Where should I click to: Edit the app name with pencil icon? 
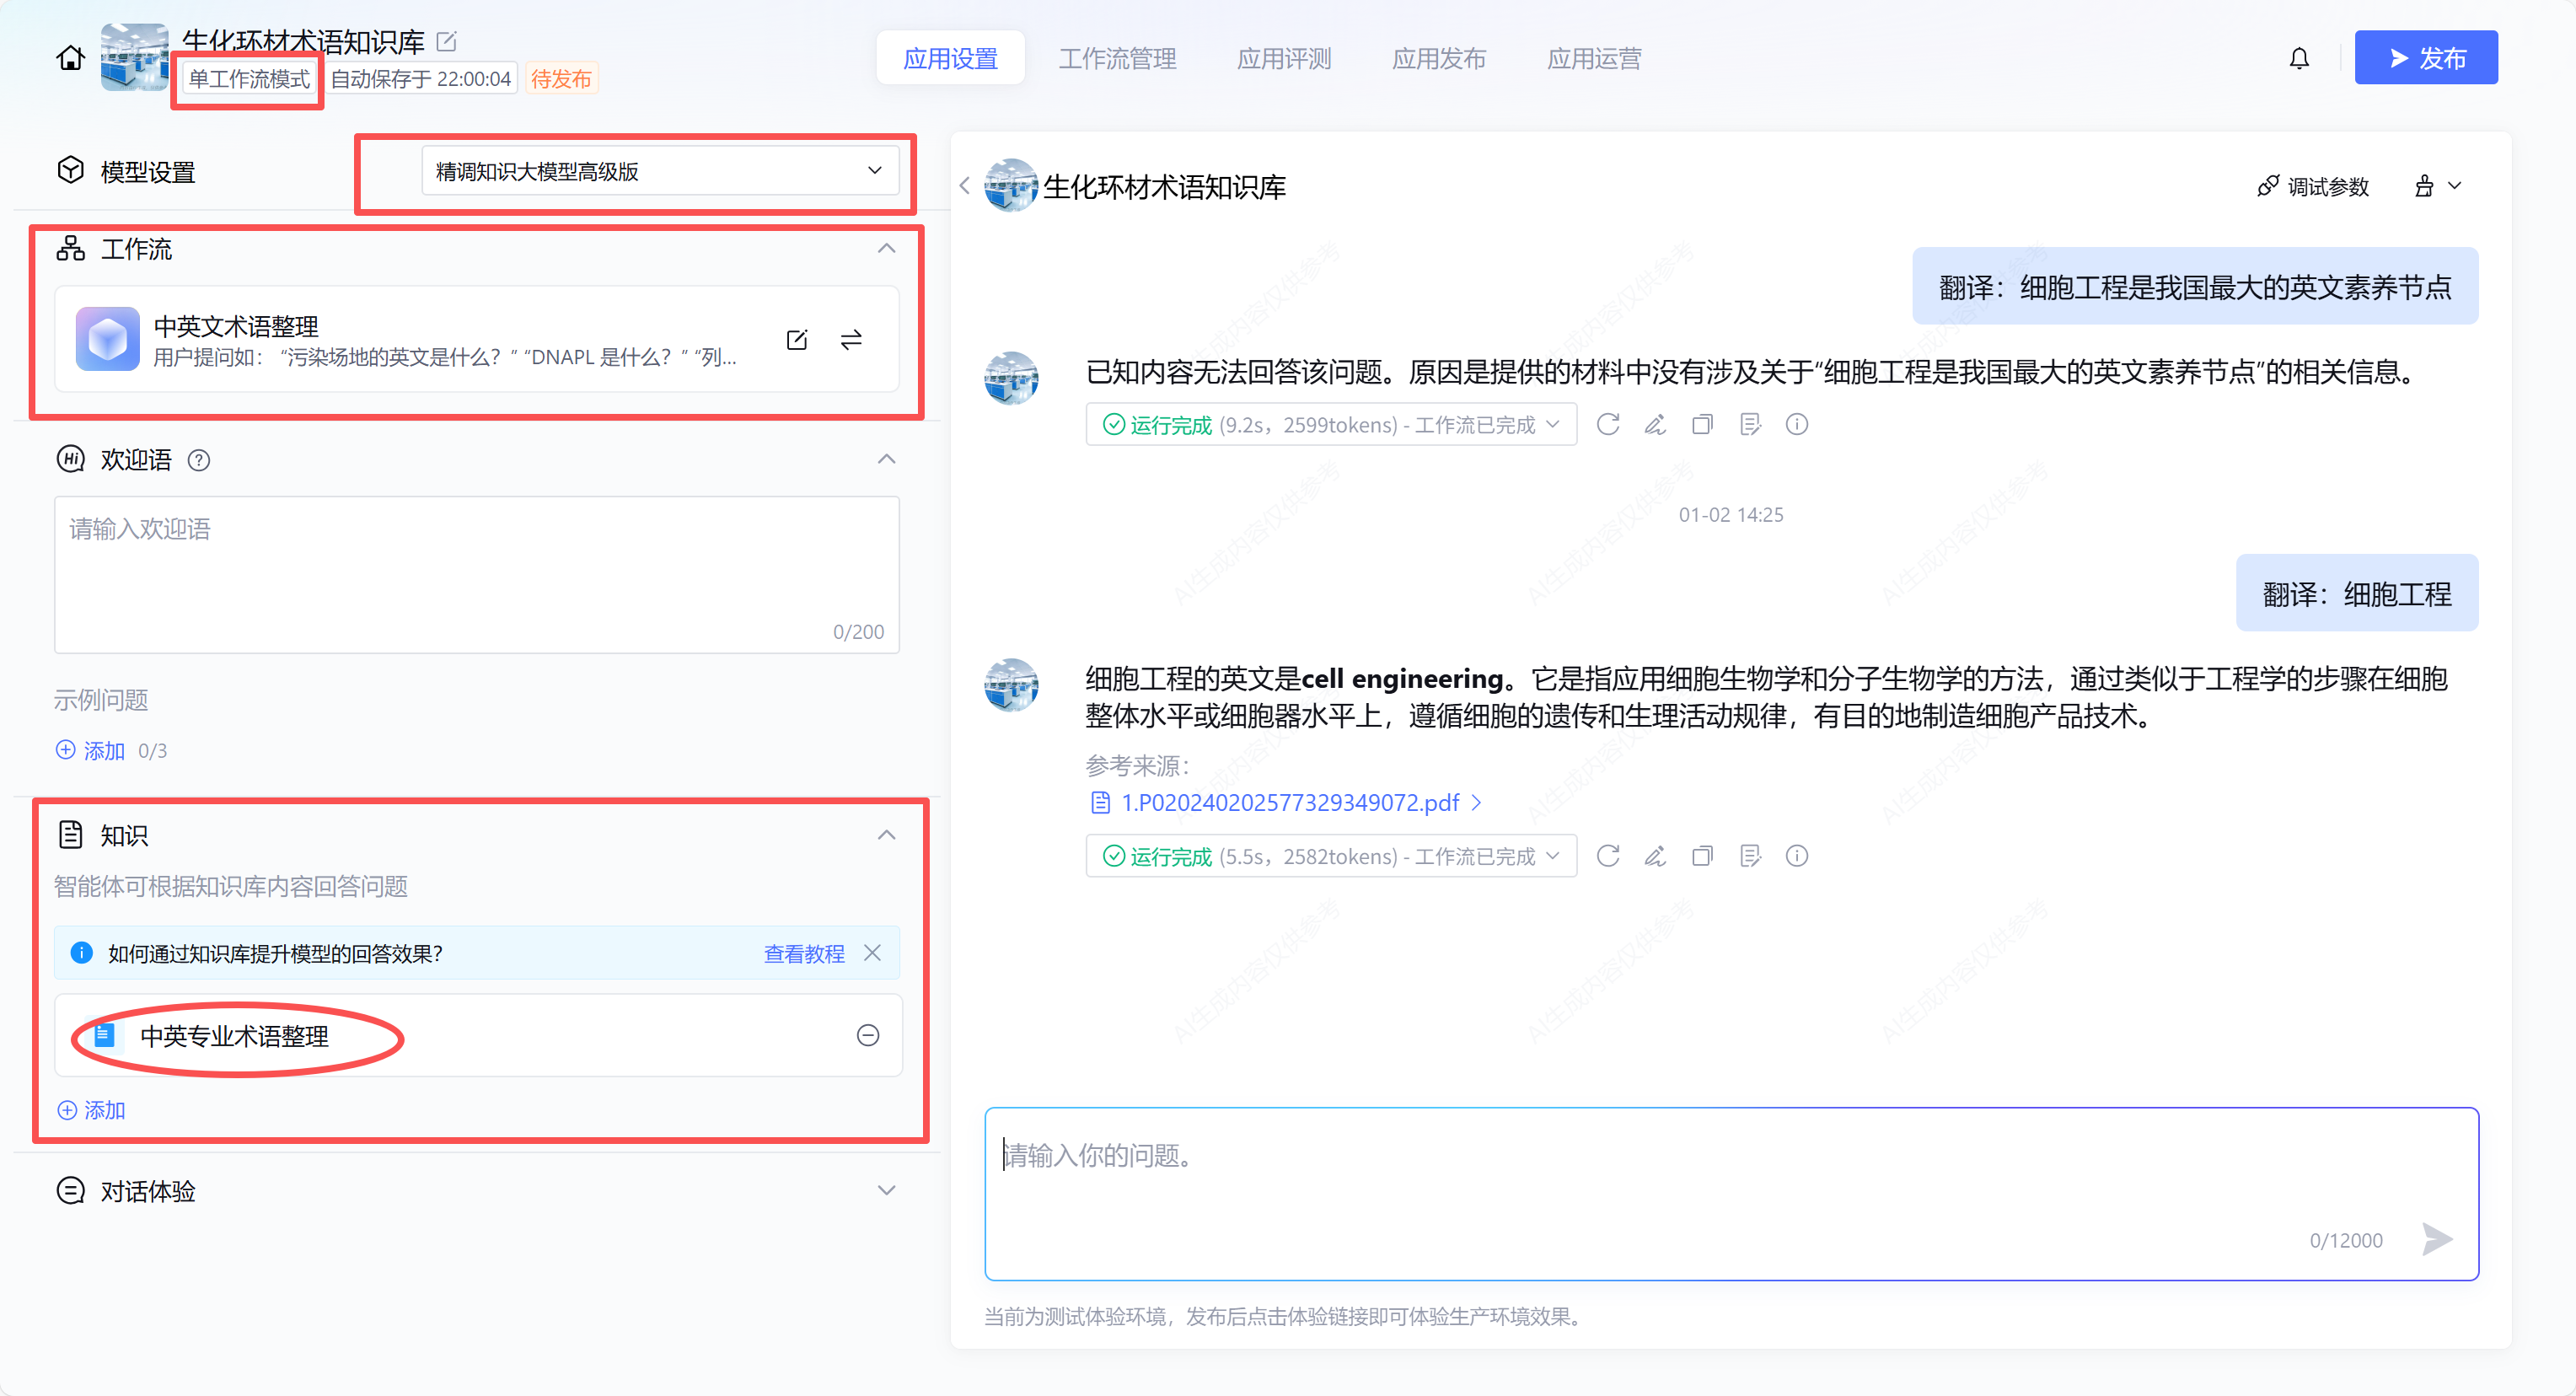(x=447, y=41)
